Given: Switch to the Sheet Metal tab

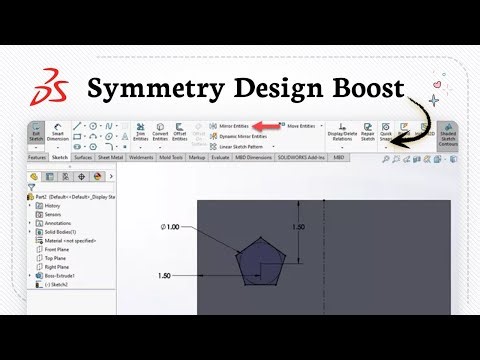Looking at the screenshot, I should click(x=110, y=157).
